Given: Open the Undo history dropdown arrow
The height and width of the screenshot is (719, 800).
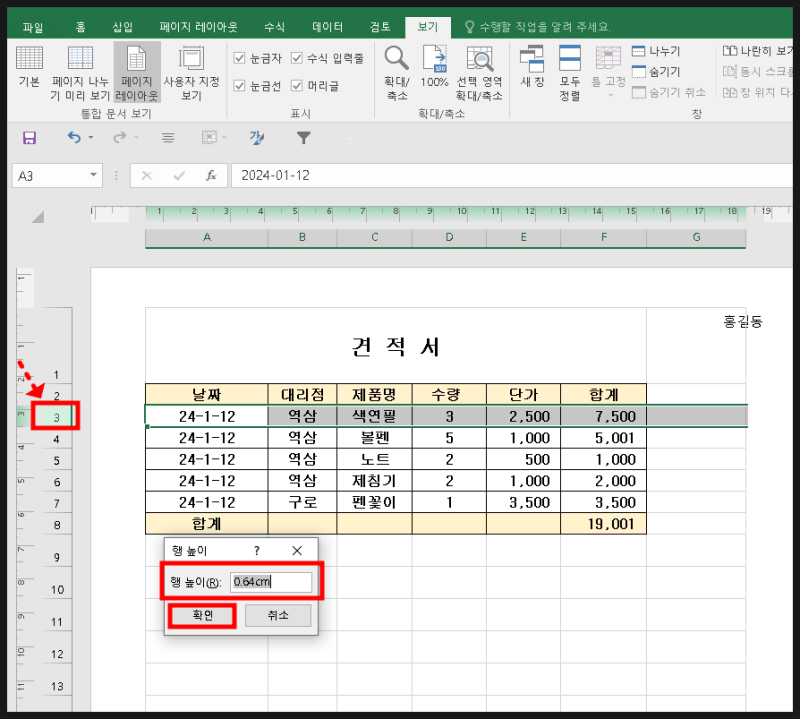Looking at the screenshot, I should 91,137.
